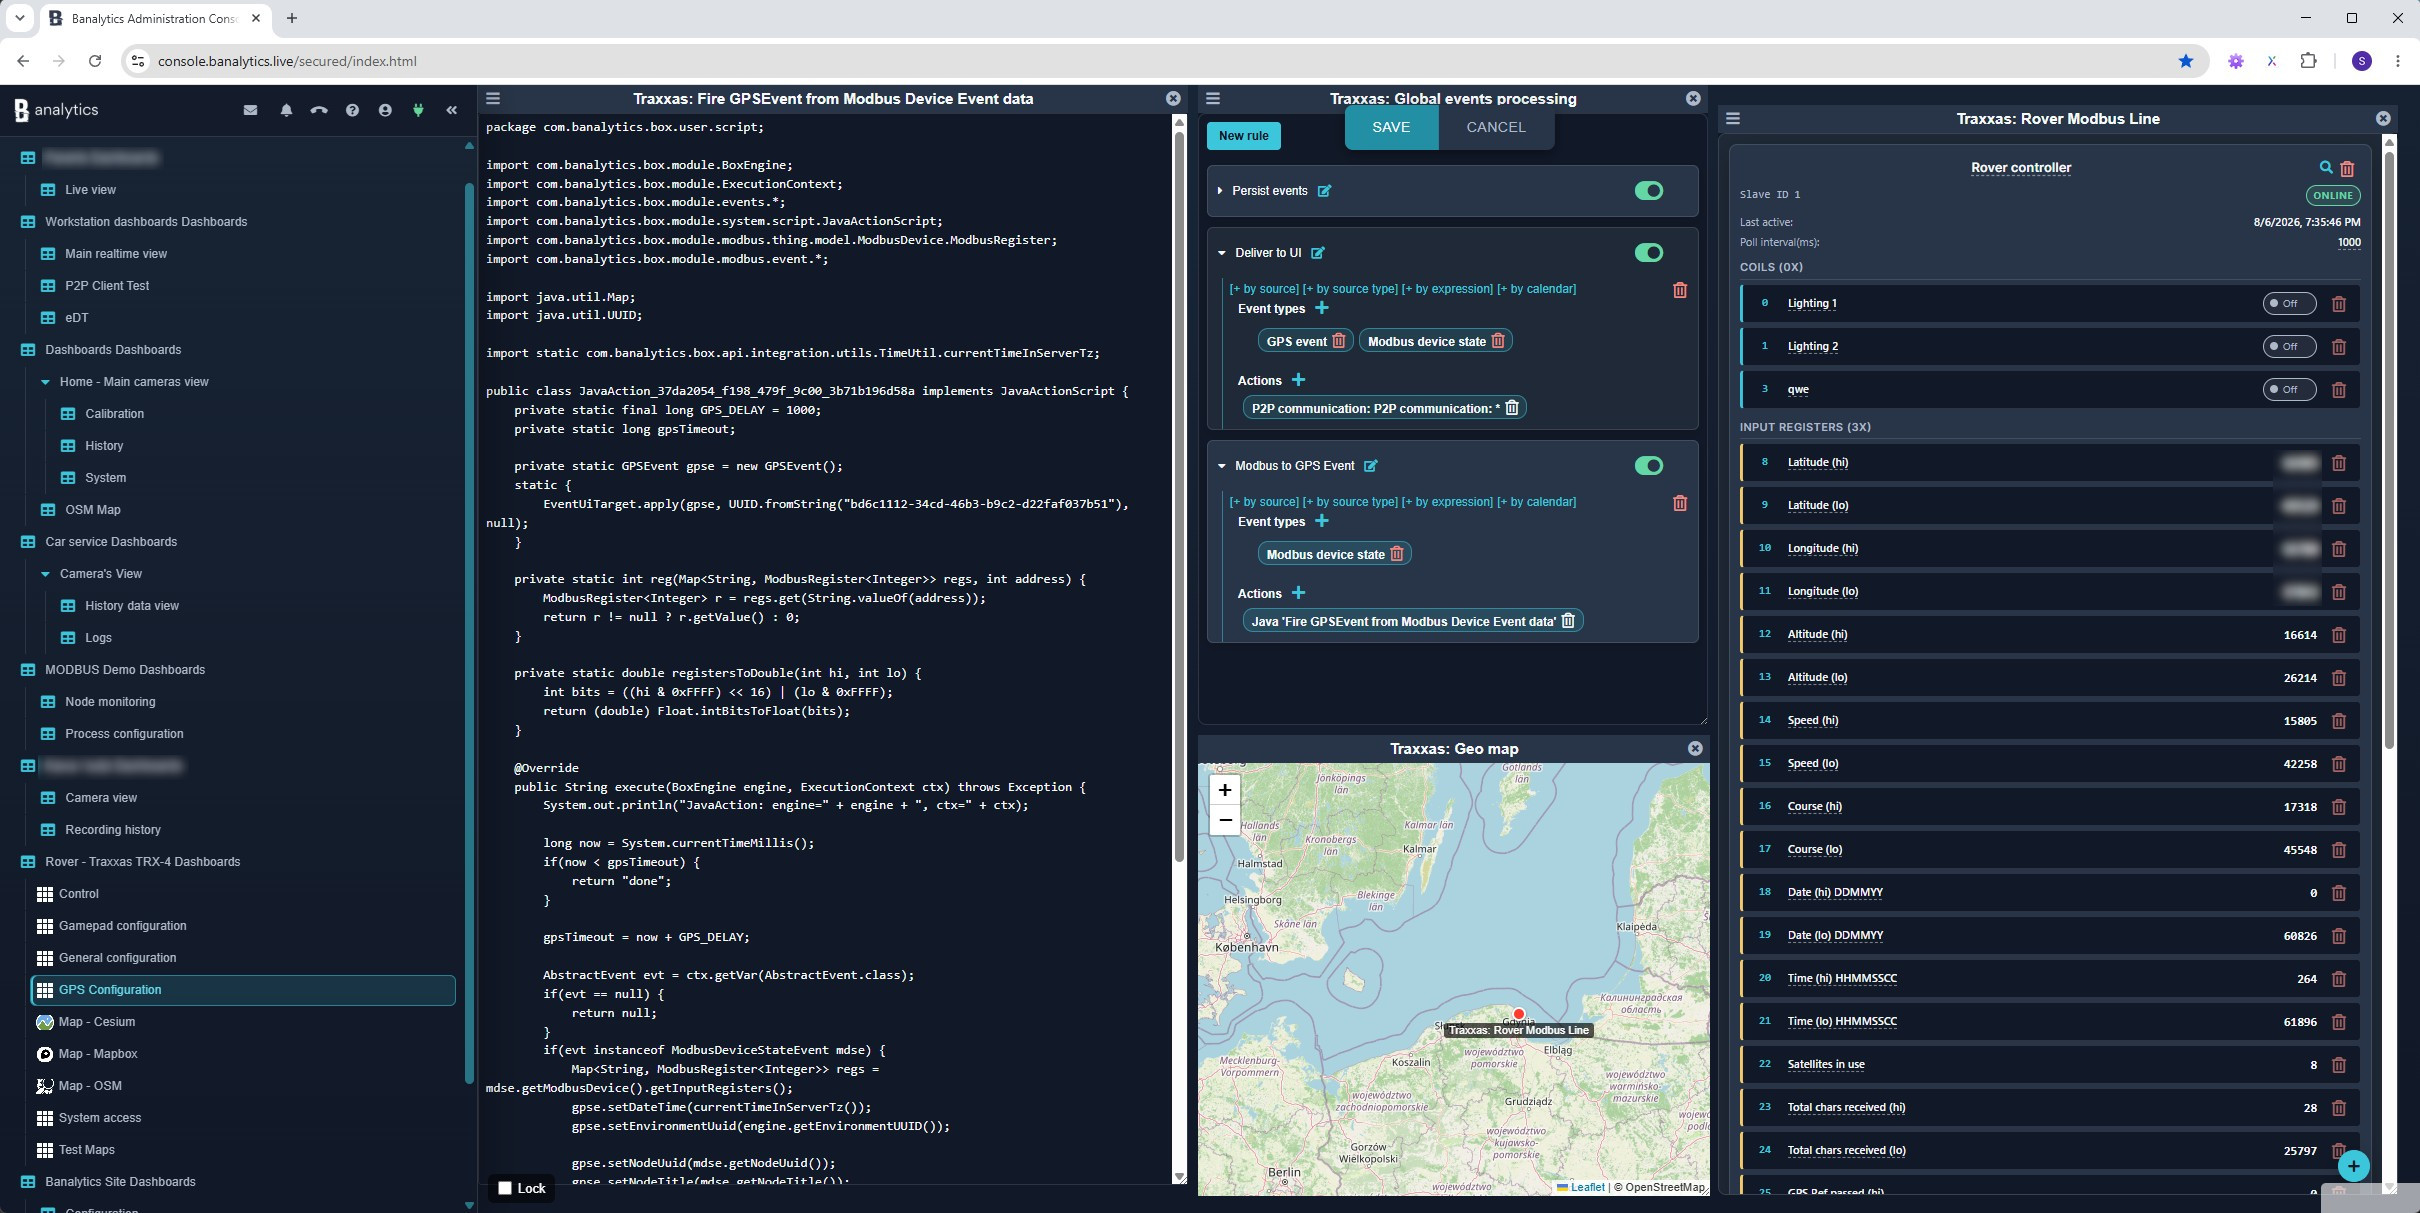2420x1213 pixels.
Task: Close the Fire GPSEvent script panel
Action: pos(1173,98)
